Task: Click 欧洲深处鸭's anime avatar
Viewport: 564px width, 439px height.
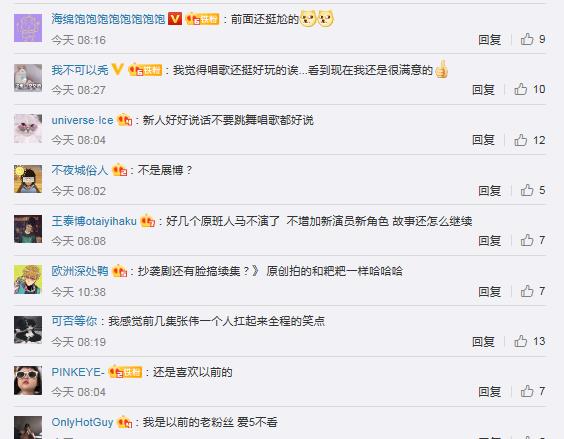Action: [x=28, y=280]
